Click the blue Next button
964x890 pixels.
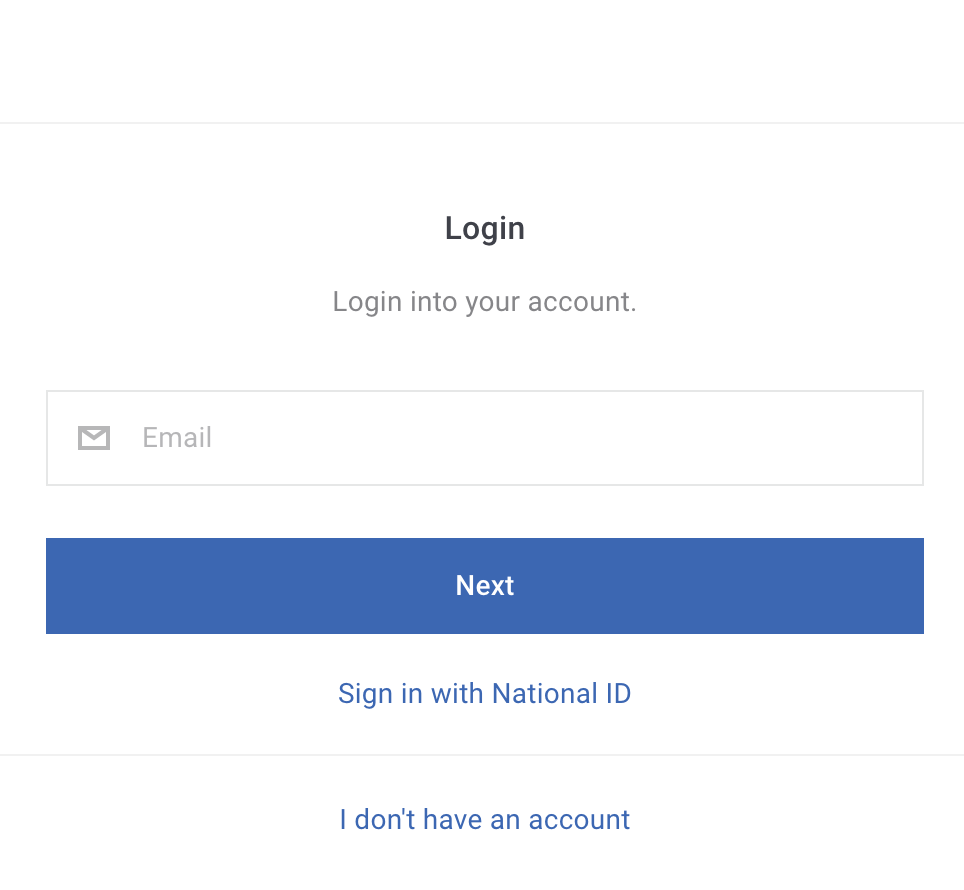[484, 586]
